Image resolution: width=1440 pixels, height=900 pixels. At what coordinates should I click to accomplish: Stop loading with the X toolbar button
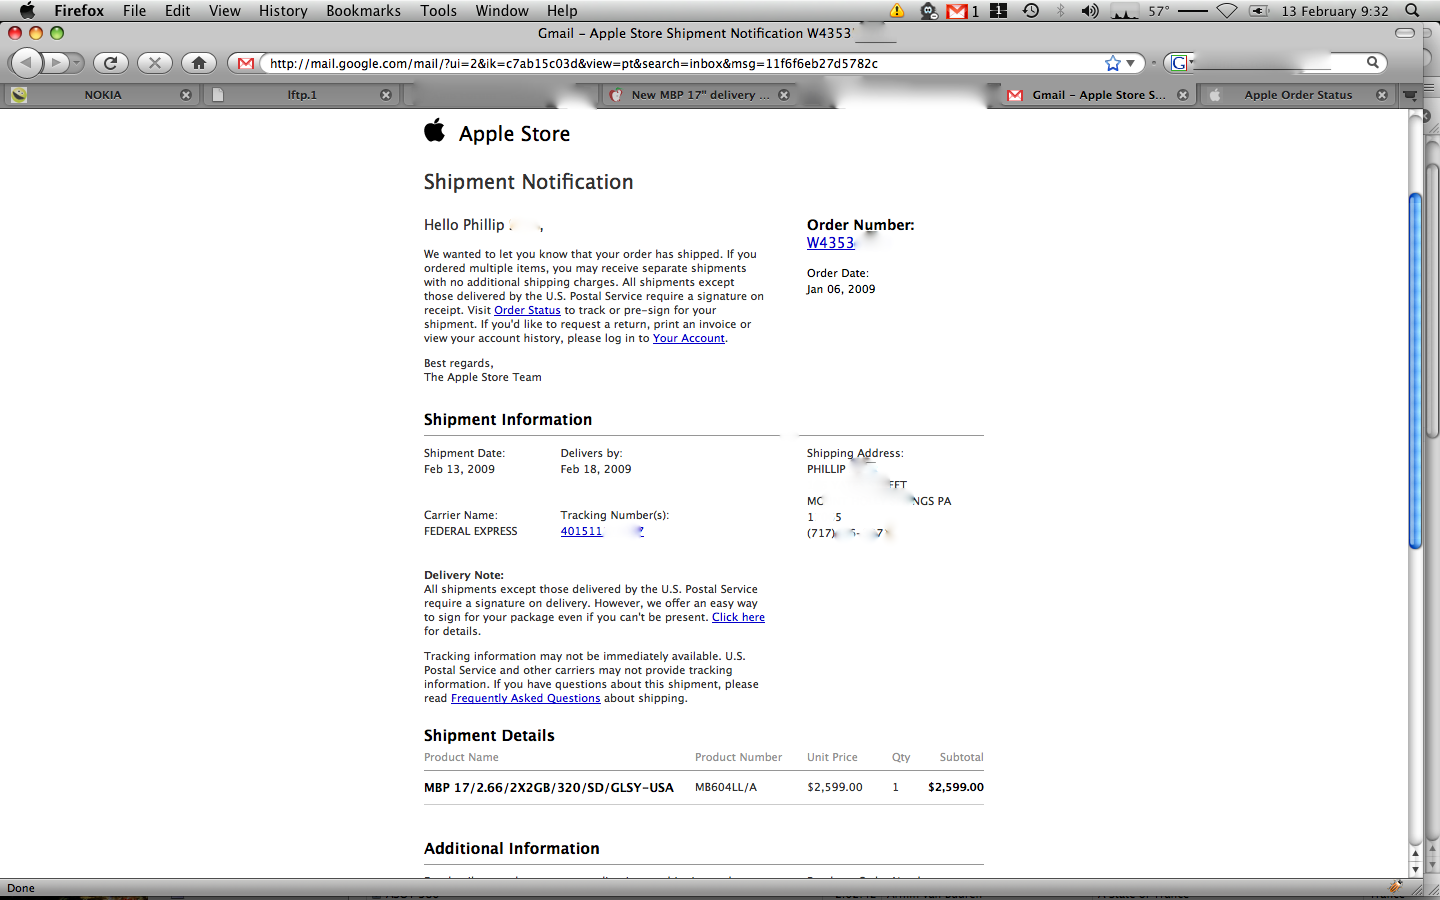point(154,63)
